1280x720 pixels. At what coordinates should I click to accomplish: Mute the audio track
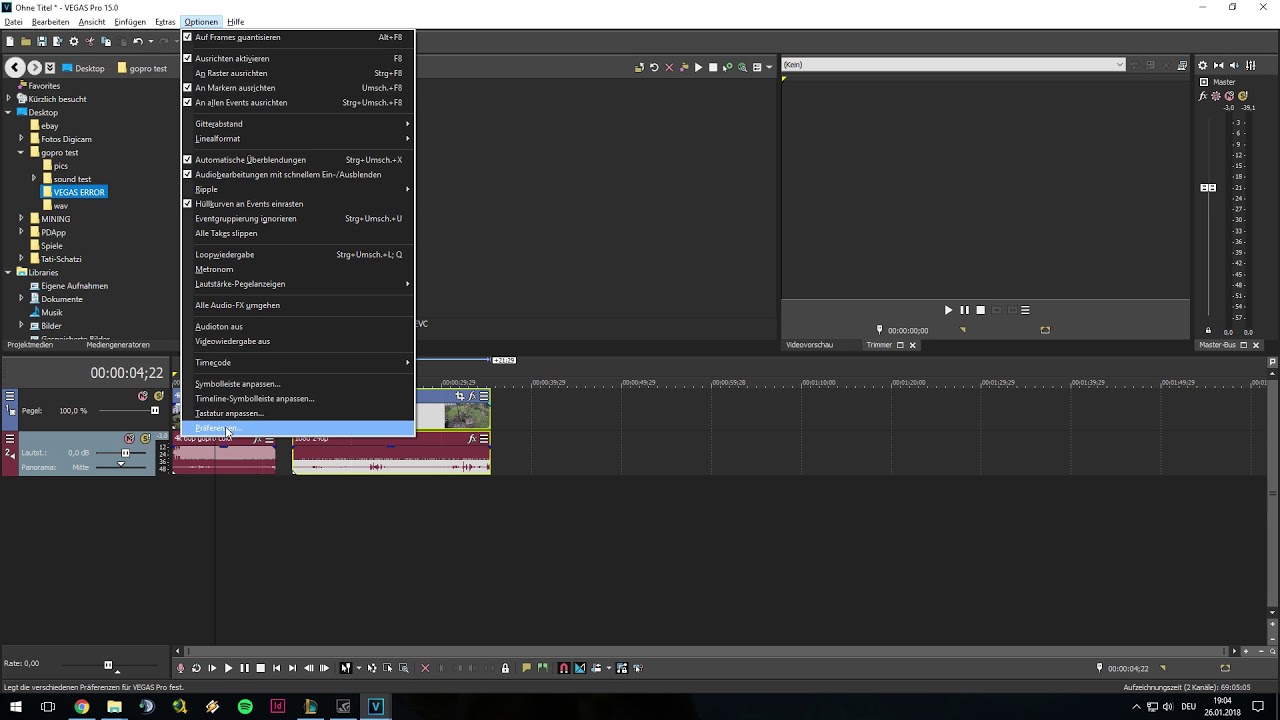129,439
